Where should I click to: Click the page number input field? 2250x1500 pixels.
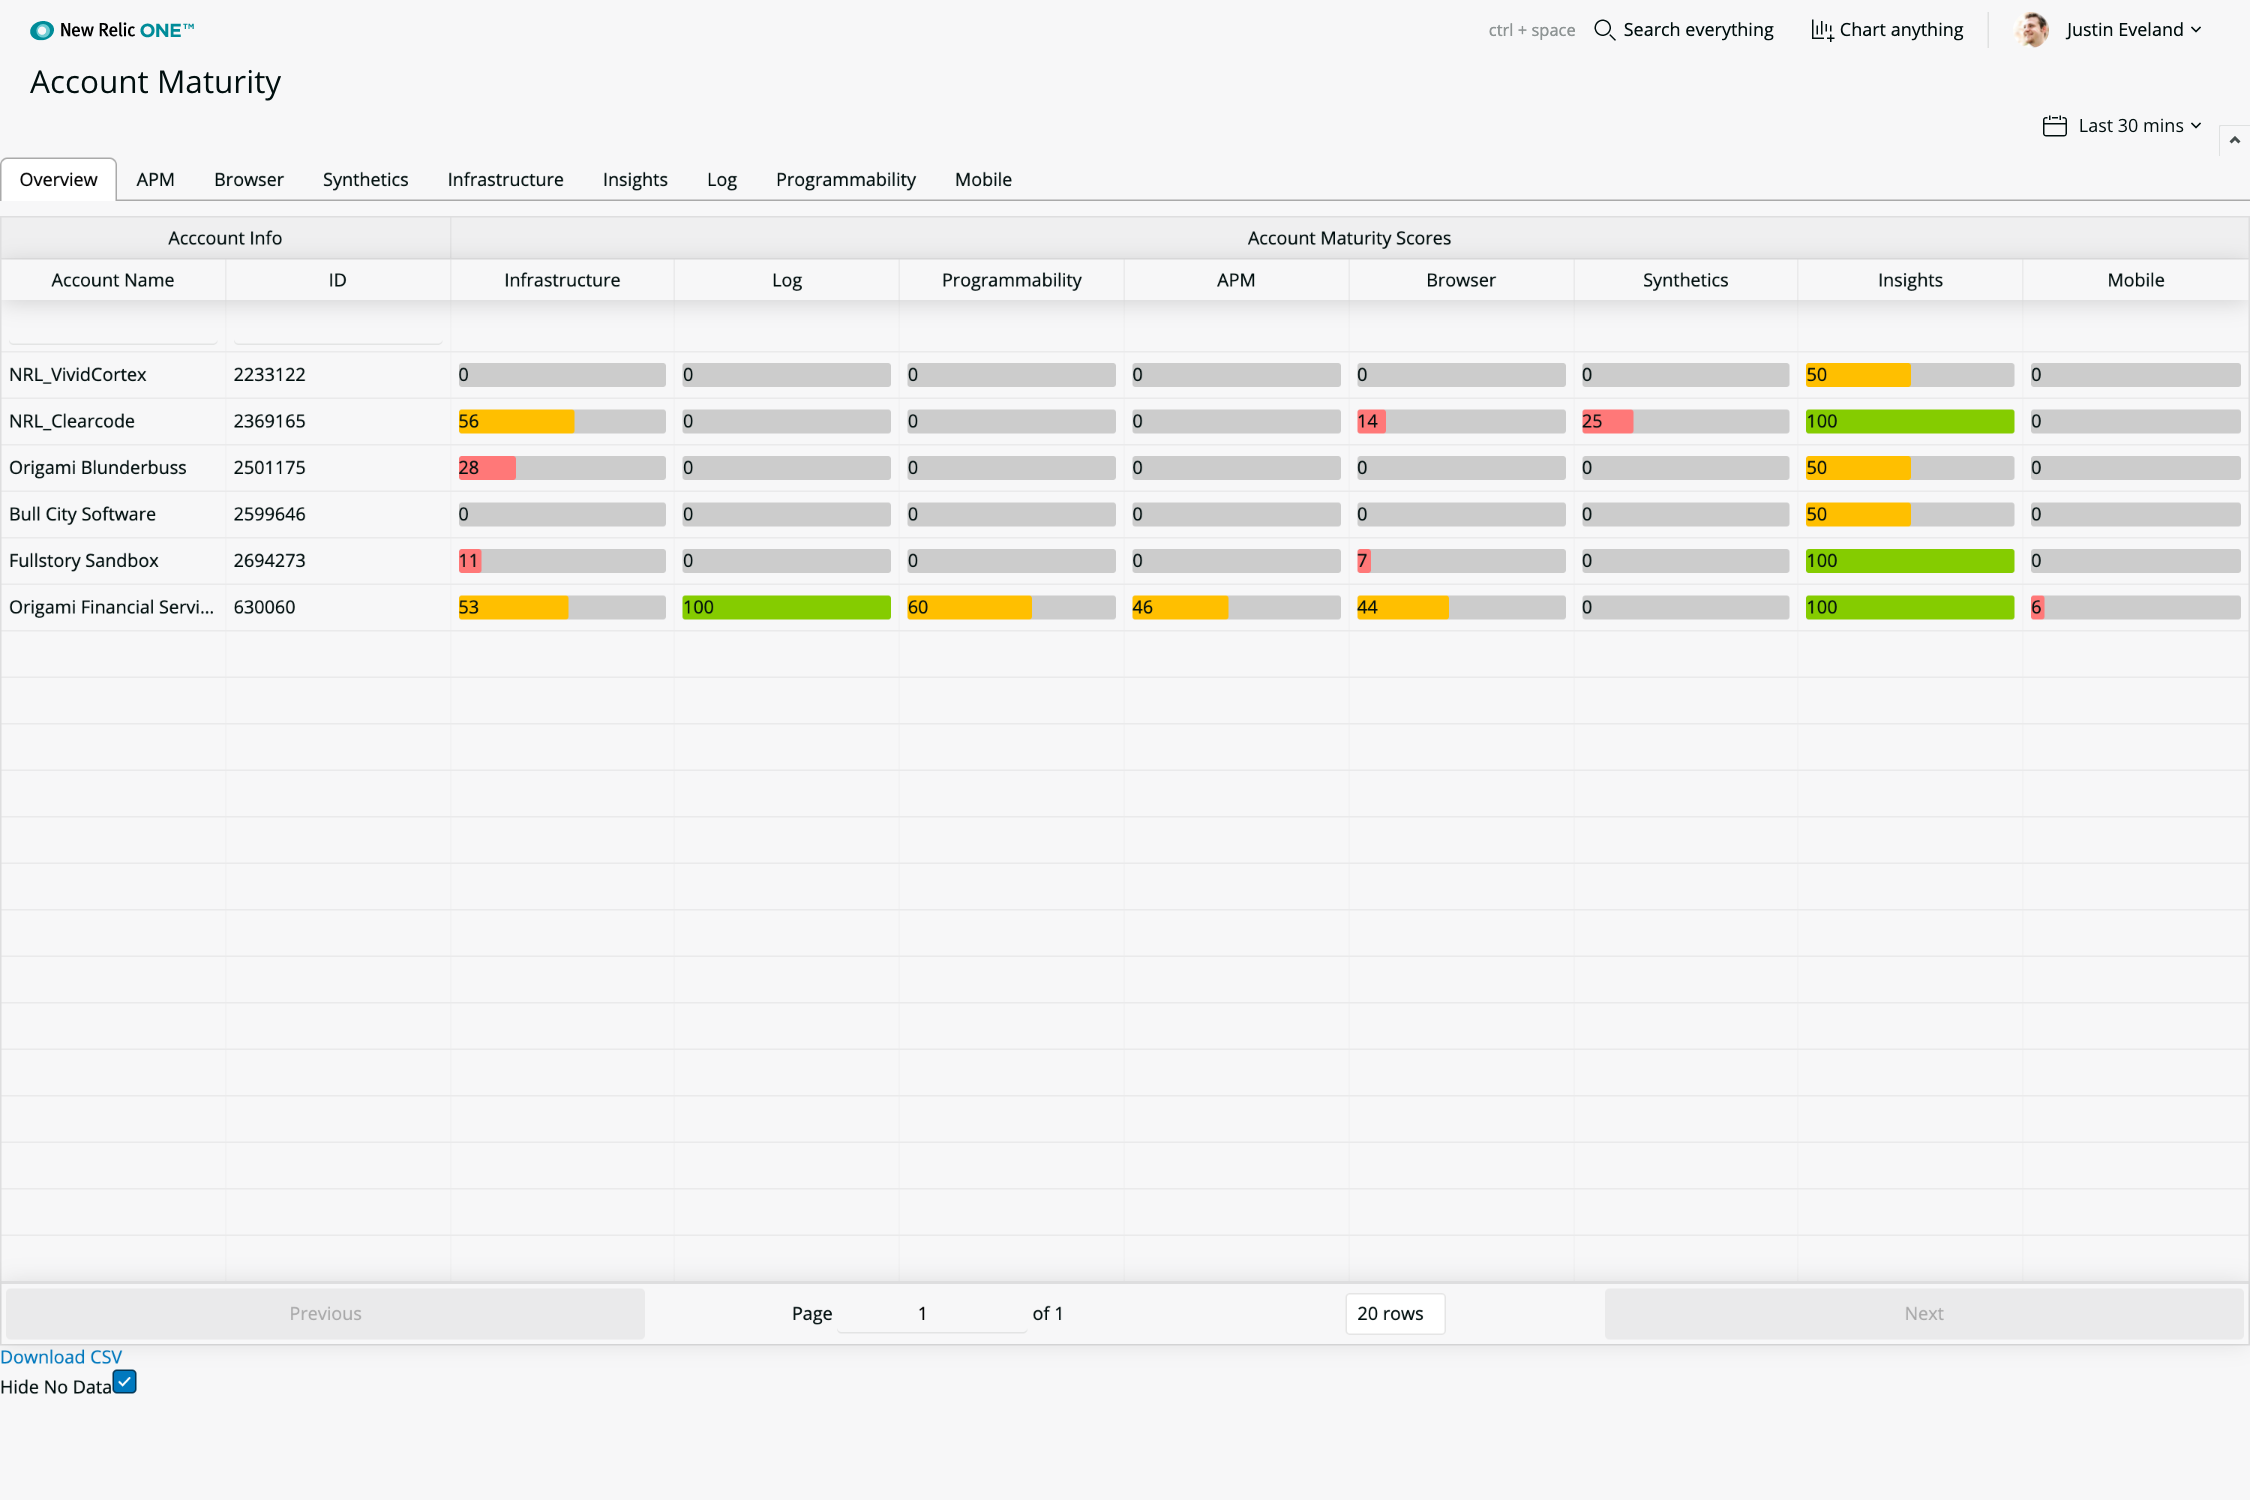[x=930, y=1313]
